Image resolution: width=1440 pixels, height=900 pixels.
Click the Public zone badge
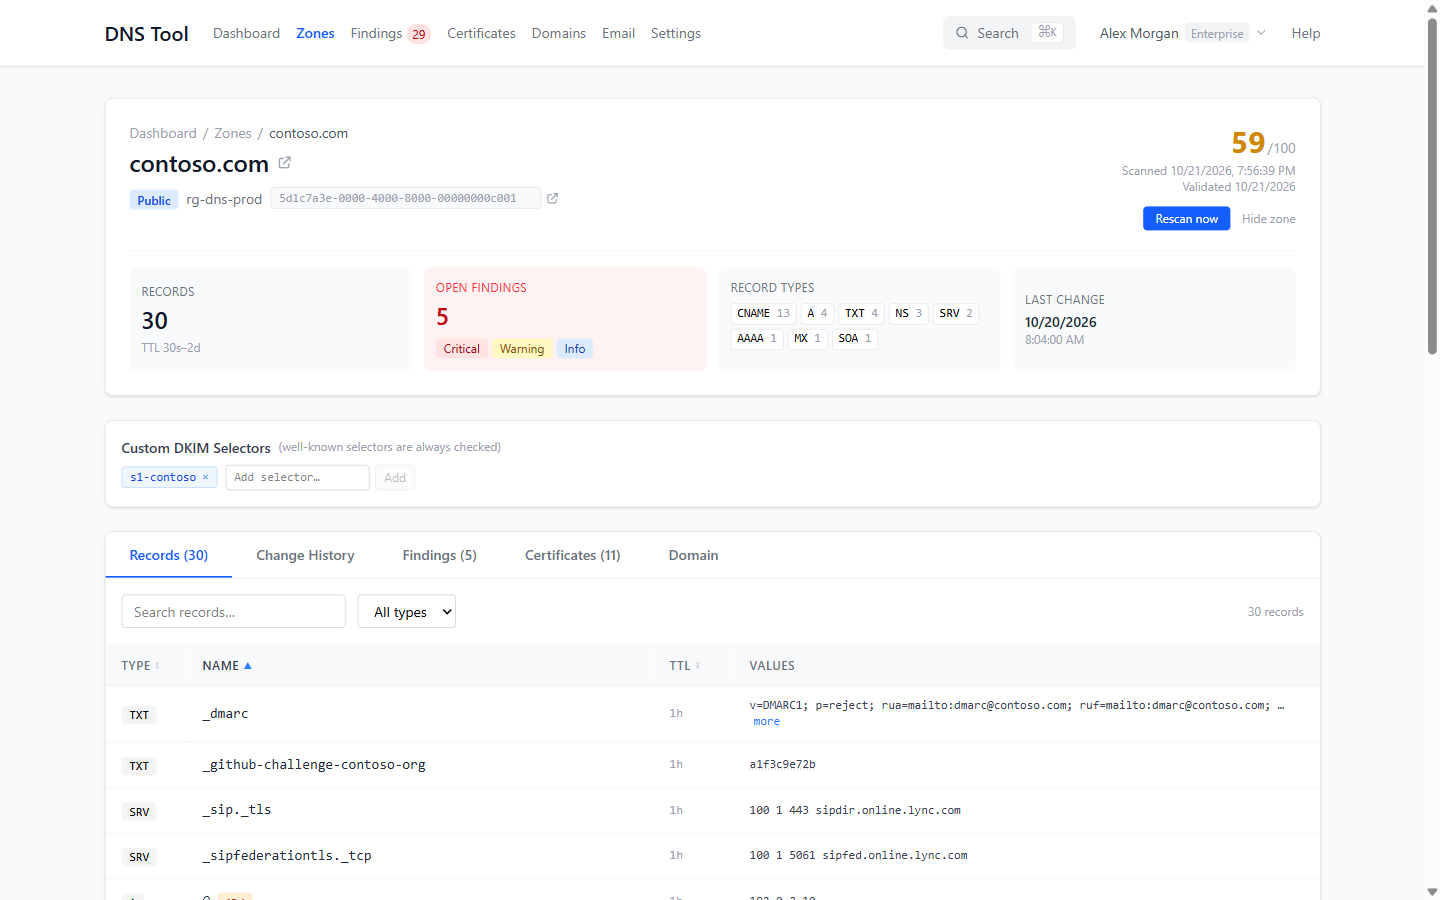[154, 200]
